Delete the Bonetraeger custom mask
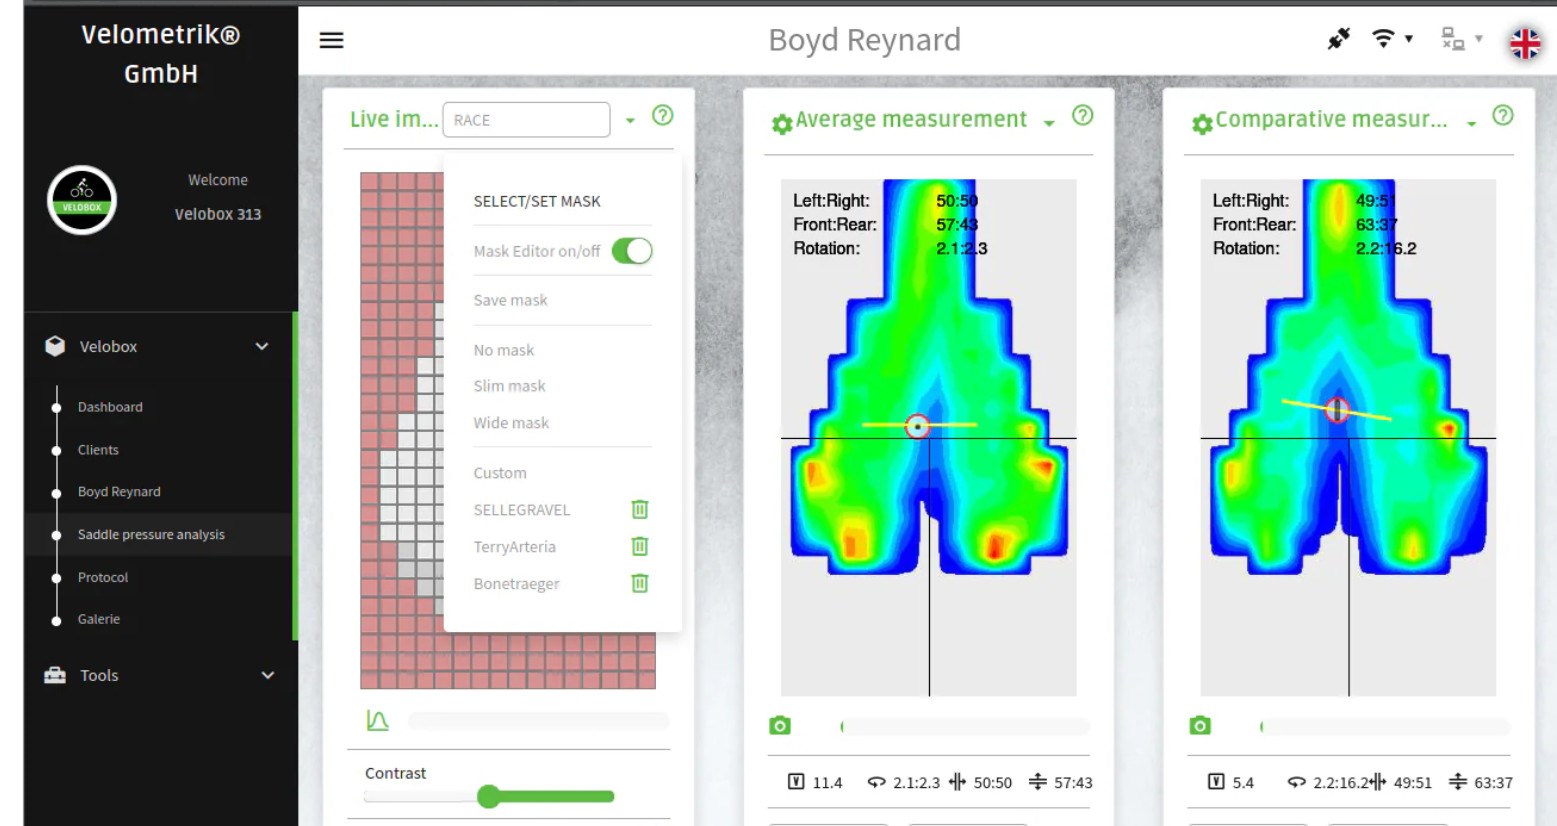Screen dimensions: 1557x826 click(x=640, y=584)
